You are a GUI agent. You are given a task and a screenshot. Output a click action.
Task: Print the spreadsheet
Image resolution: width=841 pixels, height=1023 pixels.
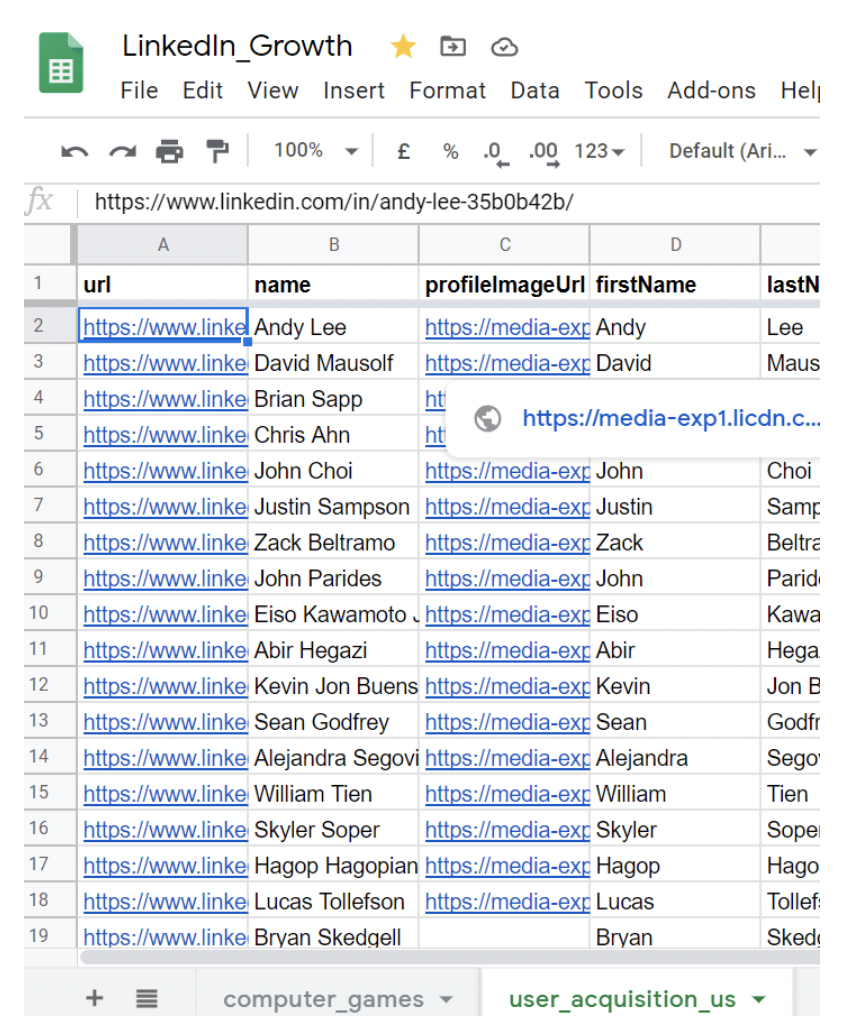point(170,151)
